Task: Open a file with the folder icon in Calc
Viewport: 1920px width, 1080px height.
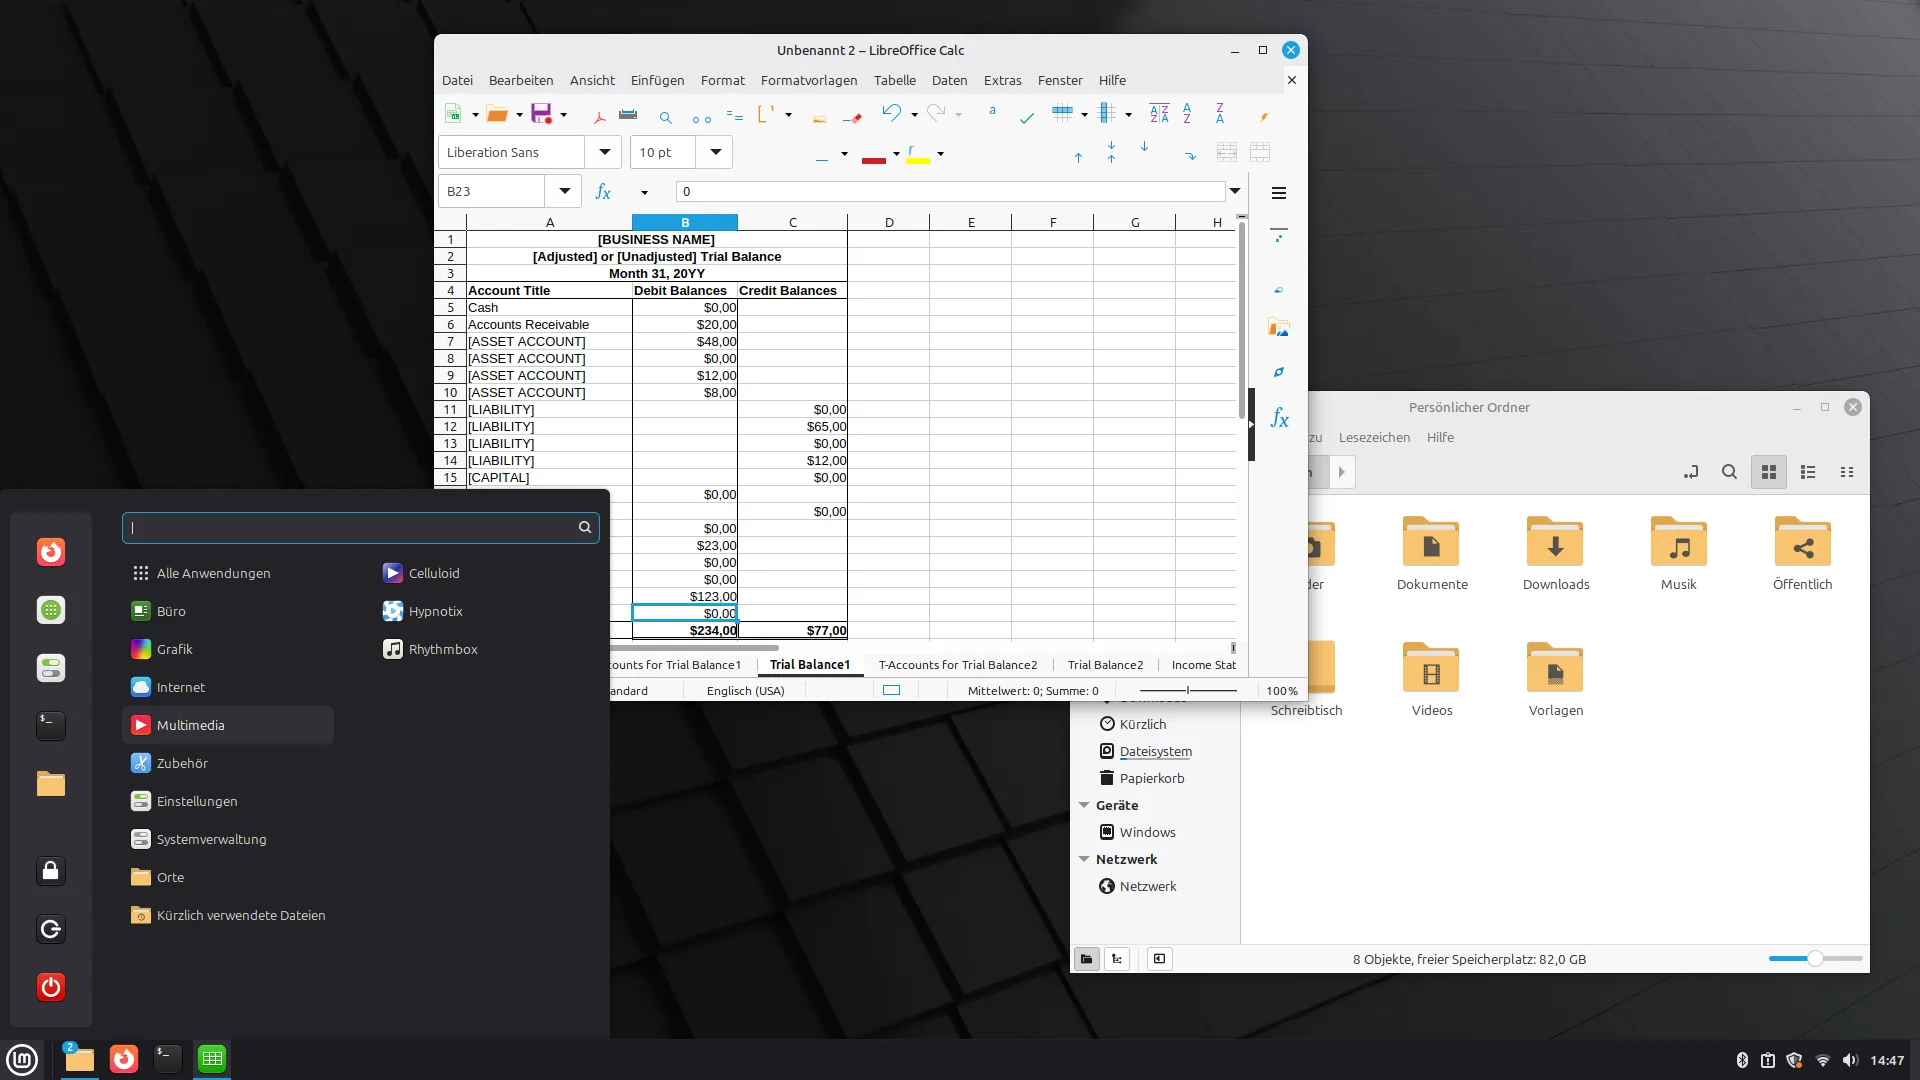Action: coord(497,114)
